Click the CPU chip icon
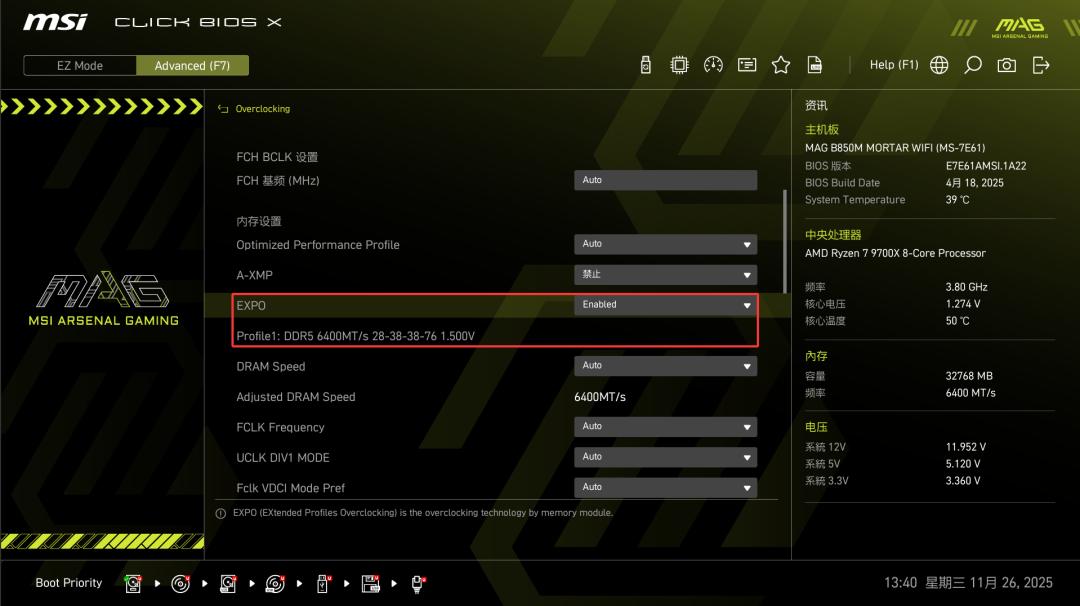This screenshot has height=606, width=1080. click(x=679, y=65)
